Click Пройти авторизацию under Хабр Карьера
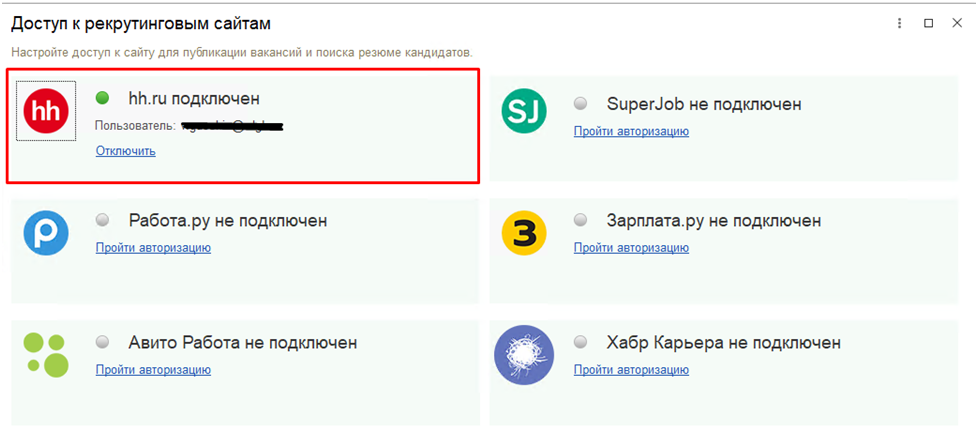The height and width of the screenshot is (435, 978). coord(631,369)
